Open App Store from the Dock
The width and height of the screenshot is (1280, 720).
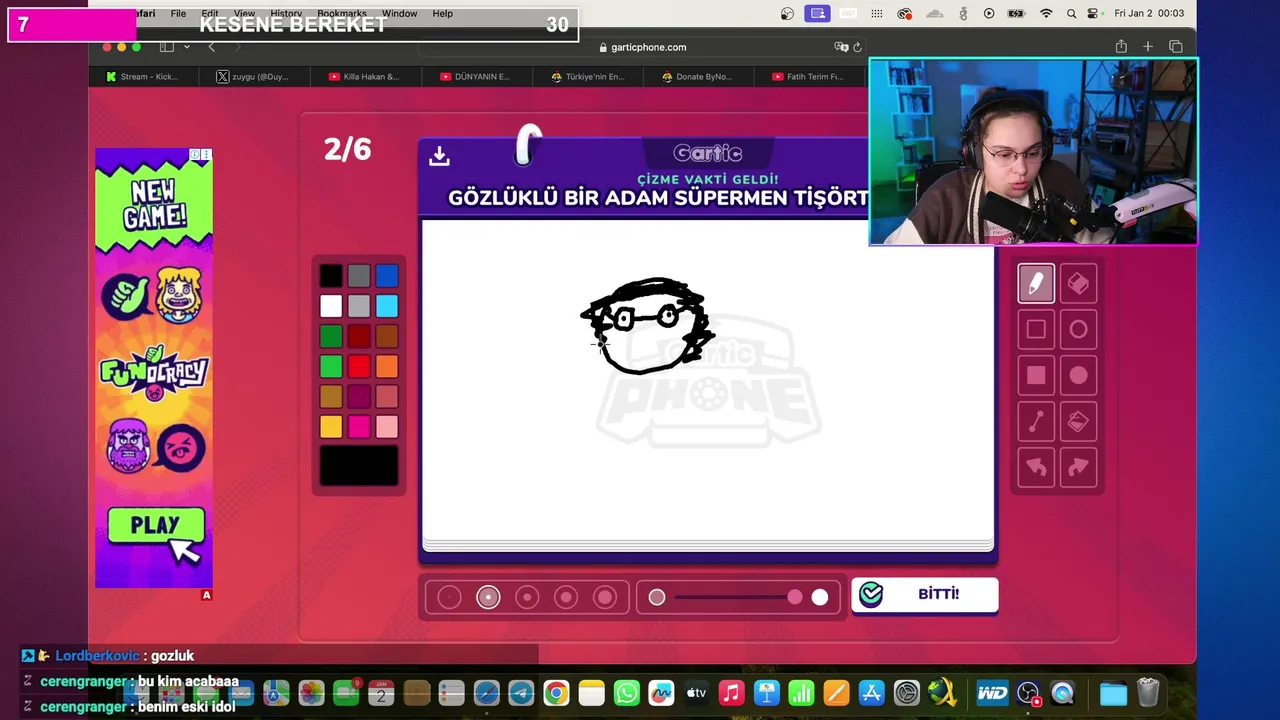(872, 692)
